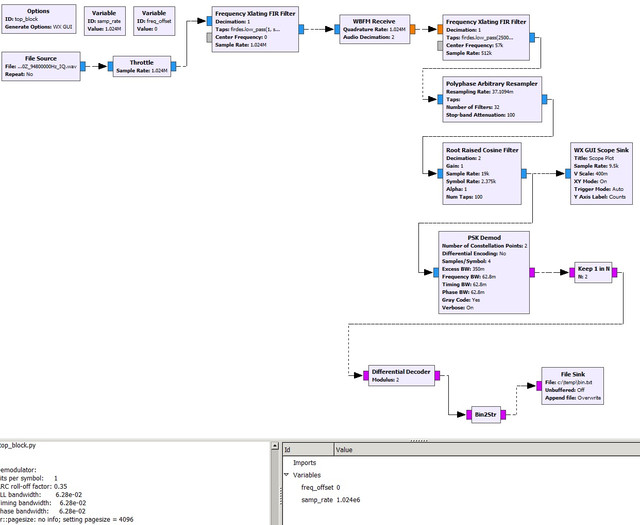Click the Bin2Str input port
The width and height of the screenshot is (640, 525).
[469, 415]
